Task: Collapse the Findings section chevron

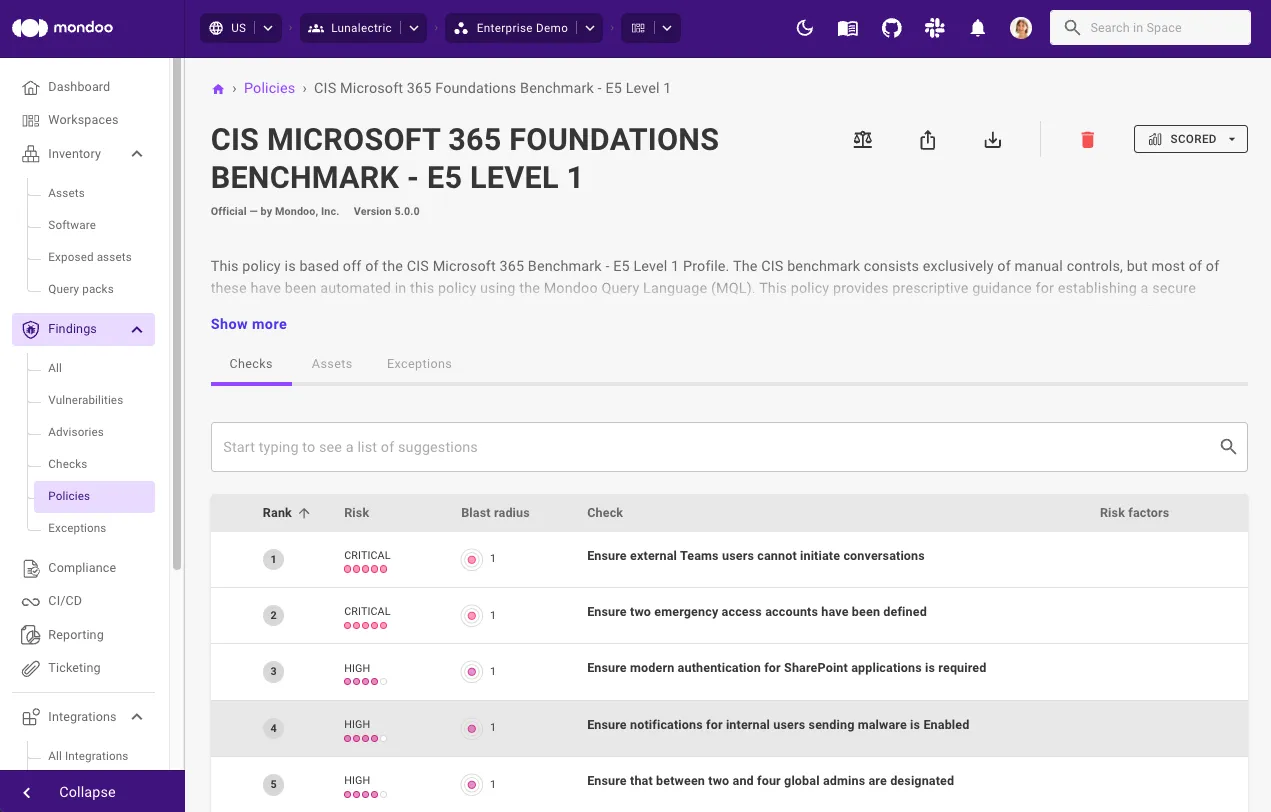Action: point(137,329)
